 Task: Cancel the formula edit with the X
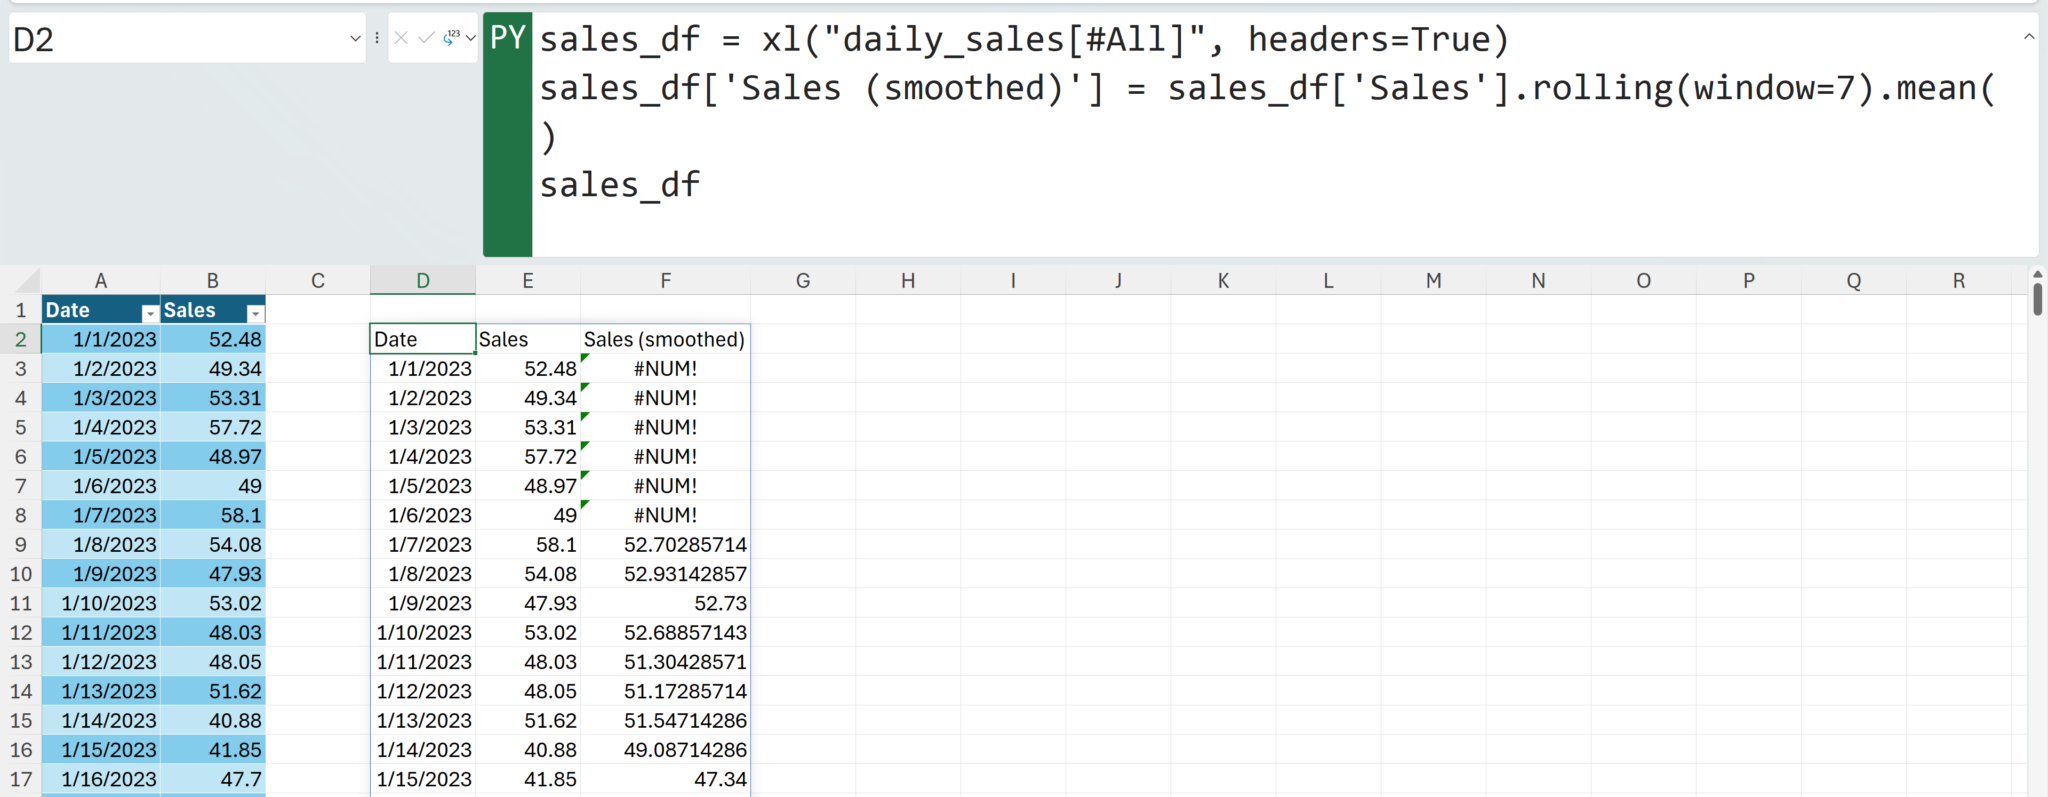coord(401,38)
